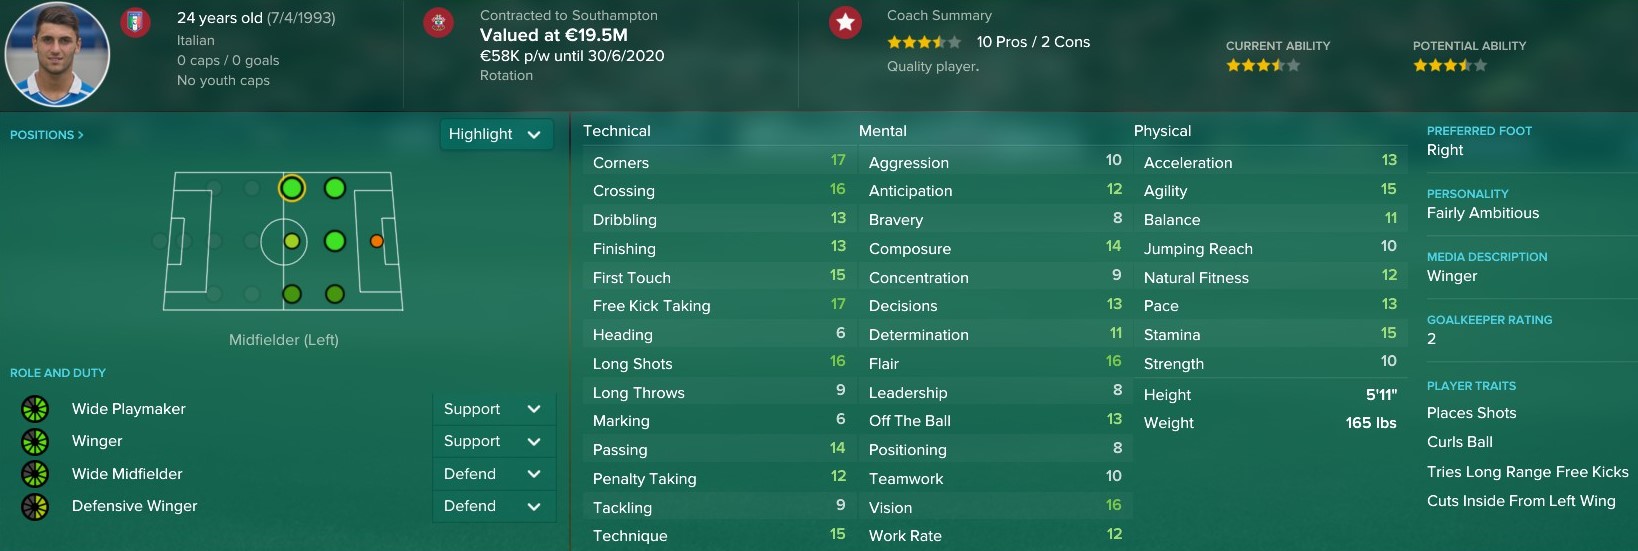Image resolution: width=1638 pixels, height=551 pixels.
Task: Click the player portrait photo
Action: tap(57, 53)
